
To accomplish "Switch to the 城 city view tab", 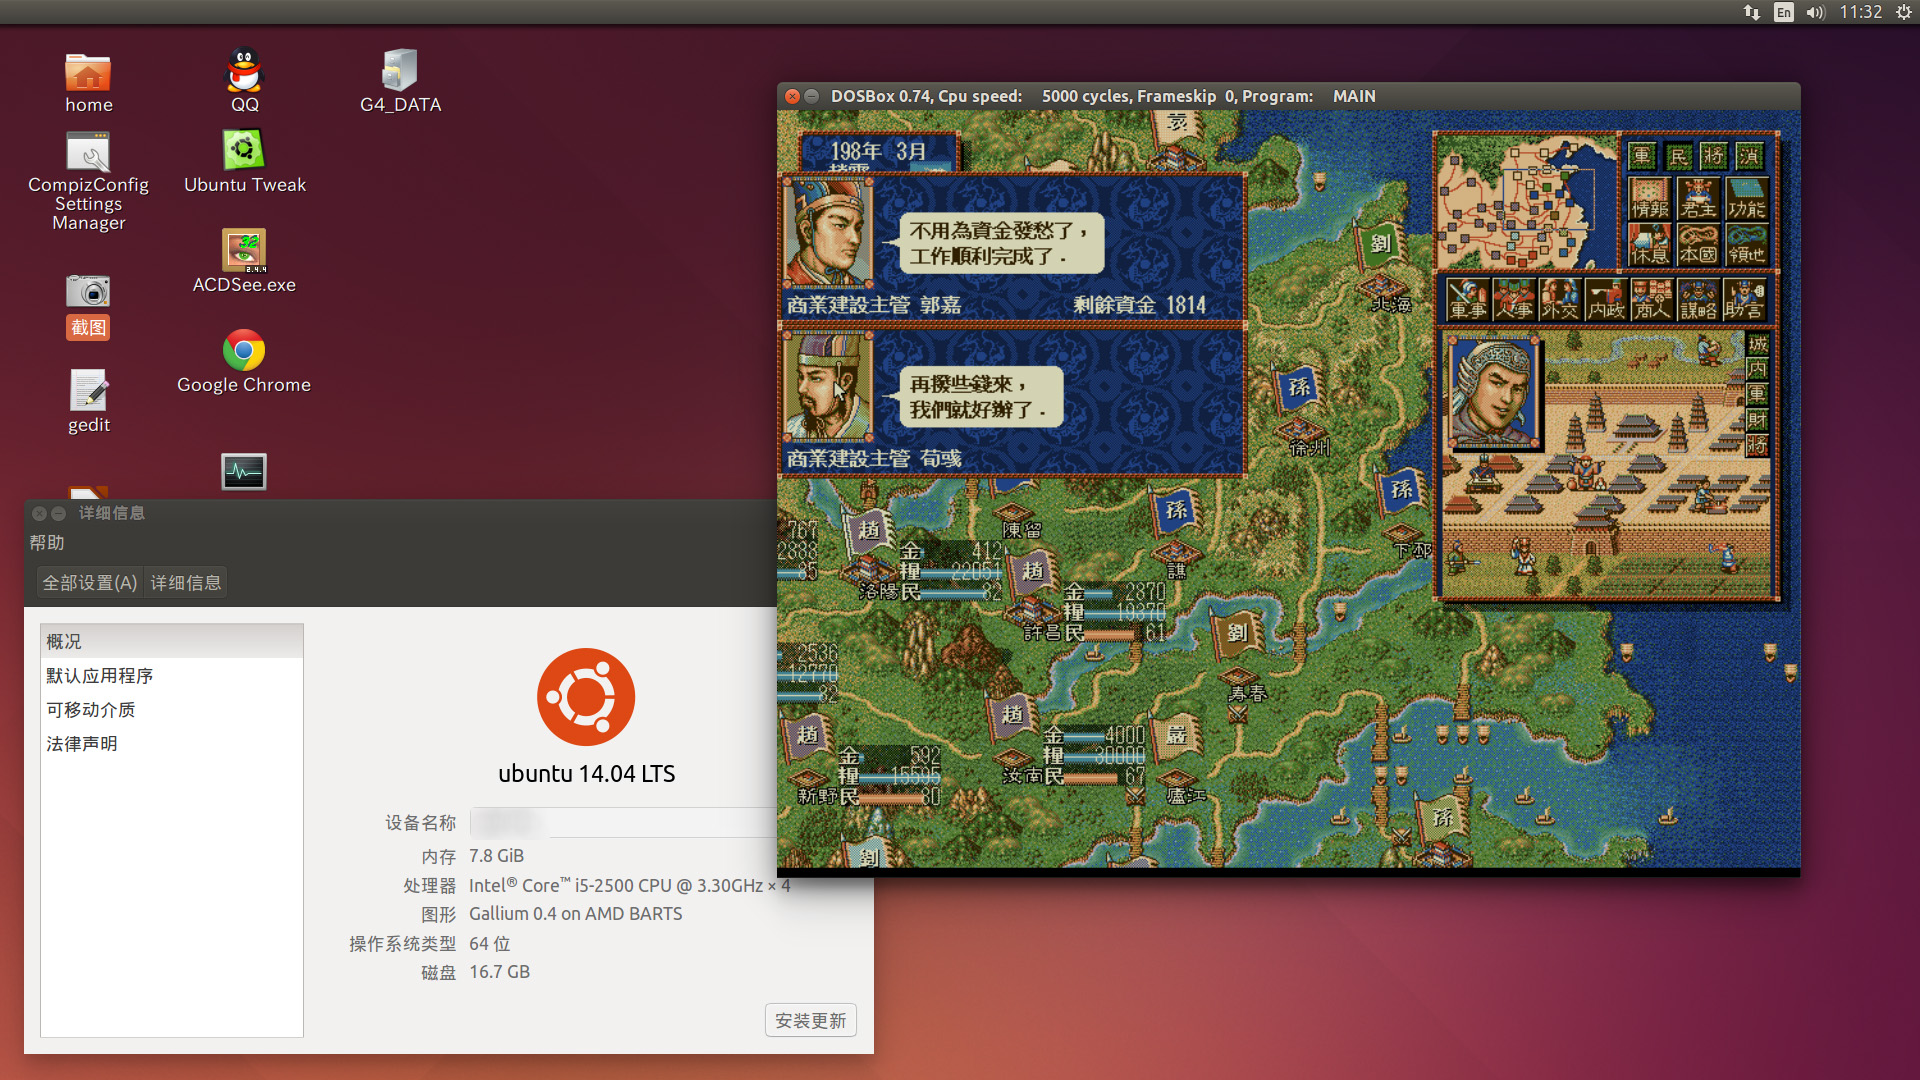I will tap(1757, 344).
